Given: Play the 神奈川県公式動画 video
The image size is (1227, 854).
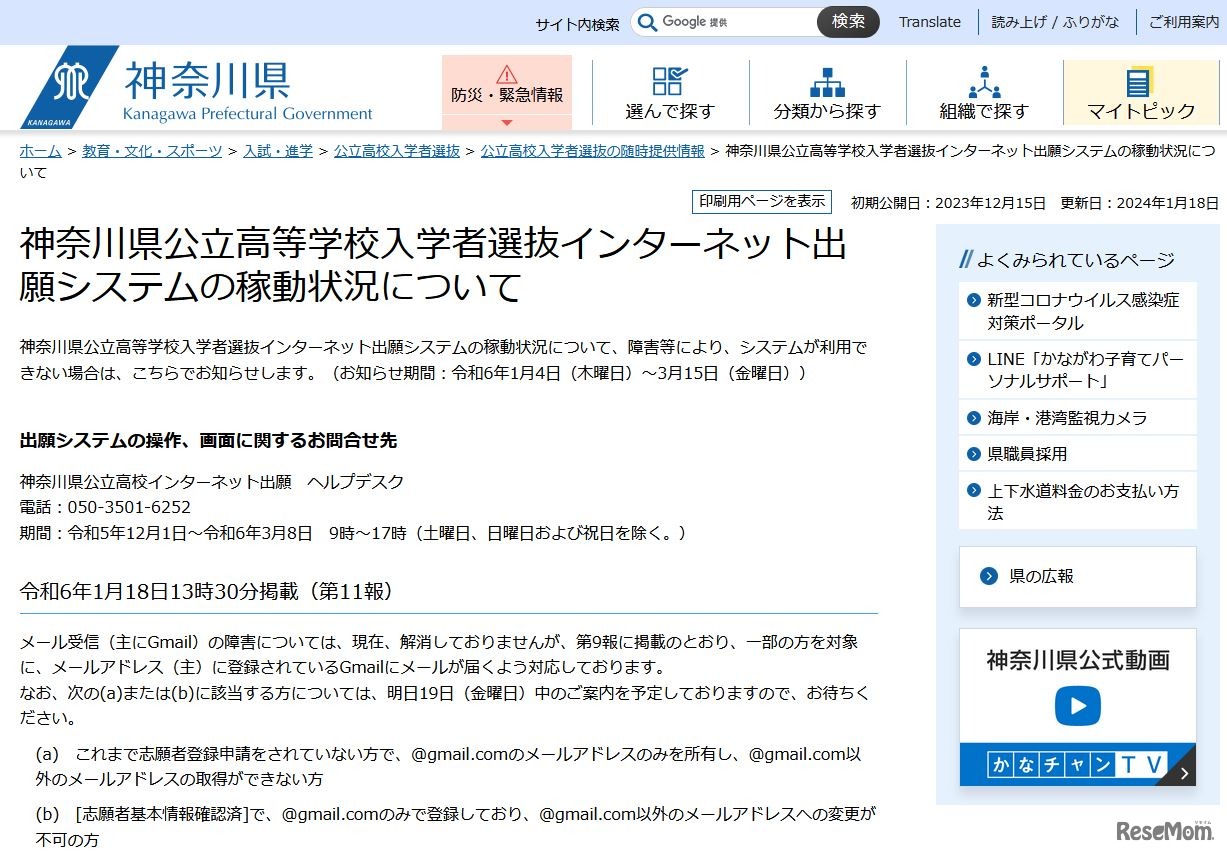Looking at the screenshot, I should click(x=1077, y=705).
